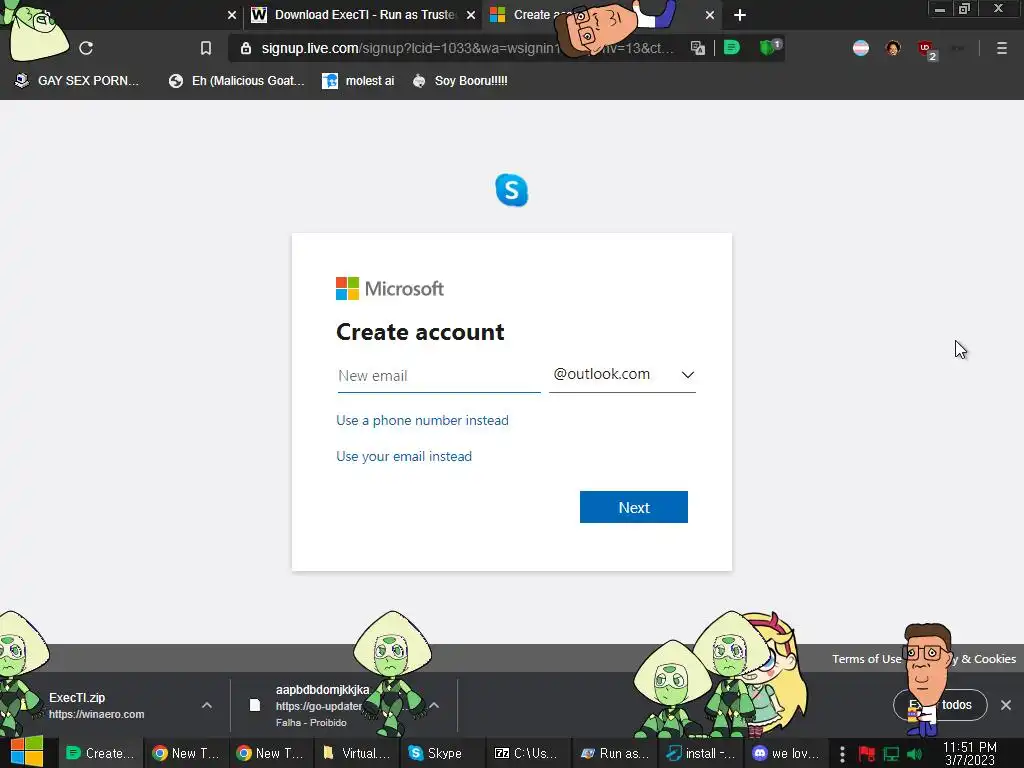Open the first Chrome New T... taskbar item
The height and width of the screenshot is (768, 1024).
[186, 754]
